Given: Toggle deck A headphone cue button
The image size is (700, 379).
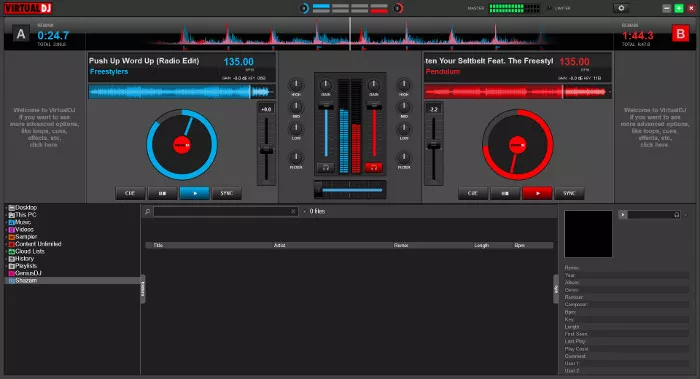Looking at the screenshot, I should (325, 167).
